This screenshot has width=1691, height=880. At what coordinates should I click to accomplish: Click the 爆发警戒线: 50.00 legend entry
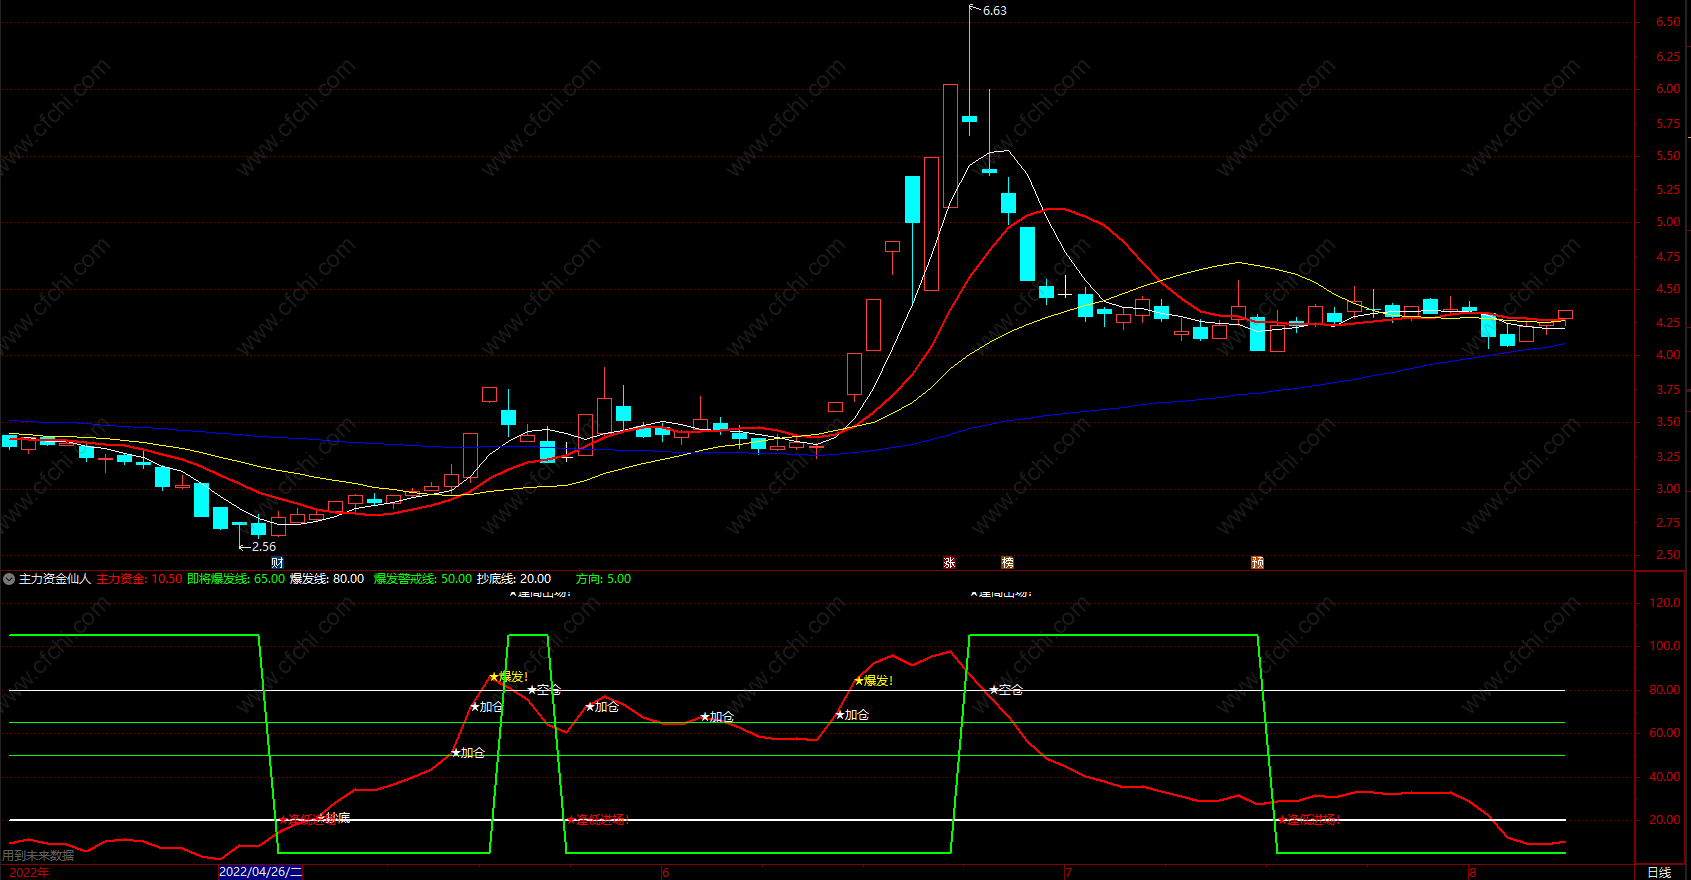[422, 579]
